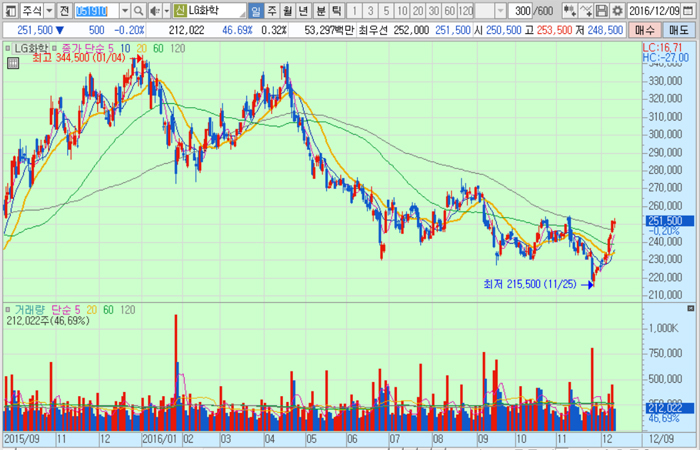Open the calendar date picker icon
The width and height of the screenshot is (700, 450).
coord(692,10)
